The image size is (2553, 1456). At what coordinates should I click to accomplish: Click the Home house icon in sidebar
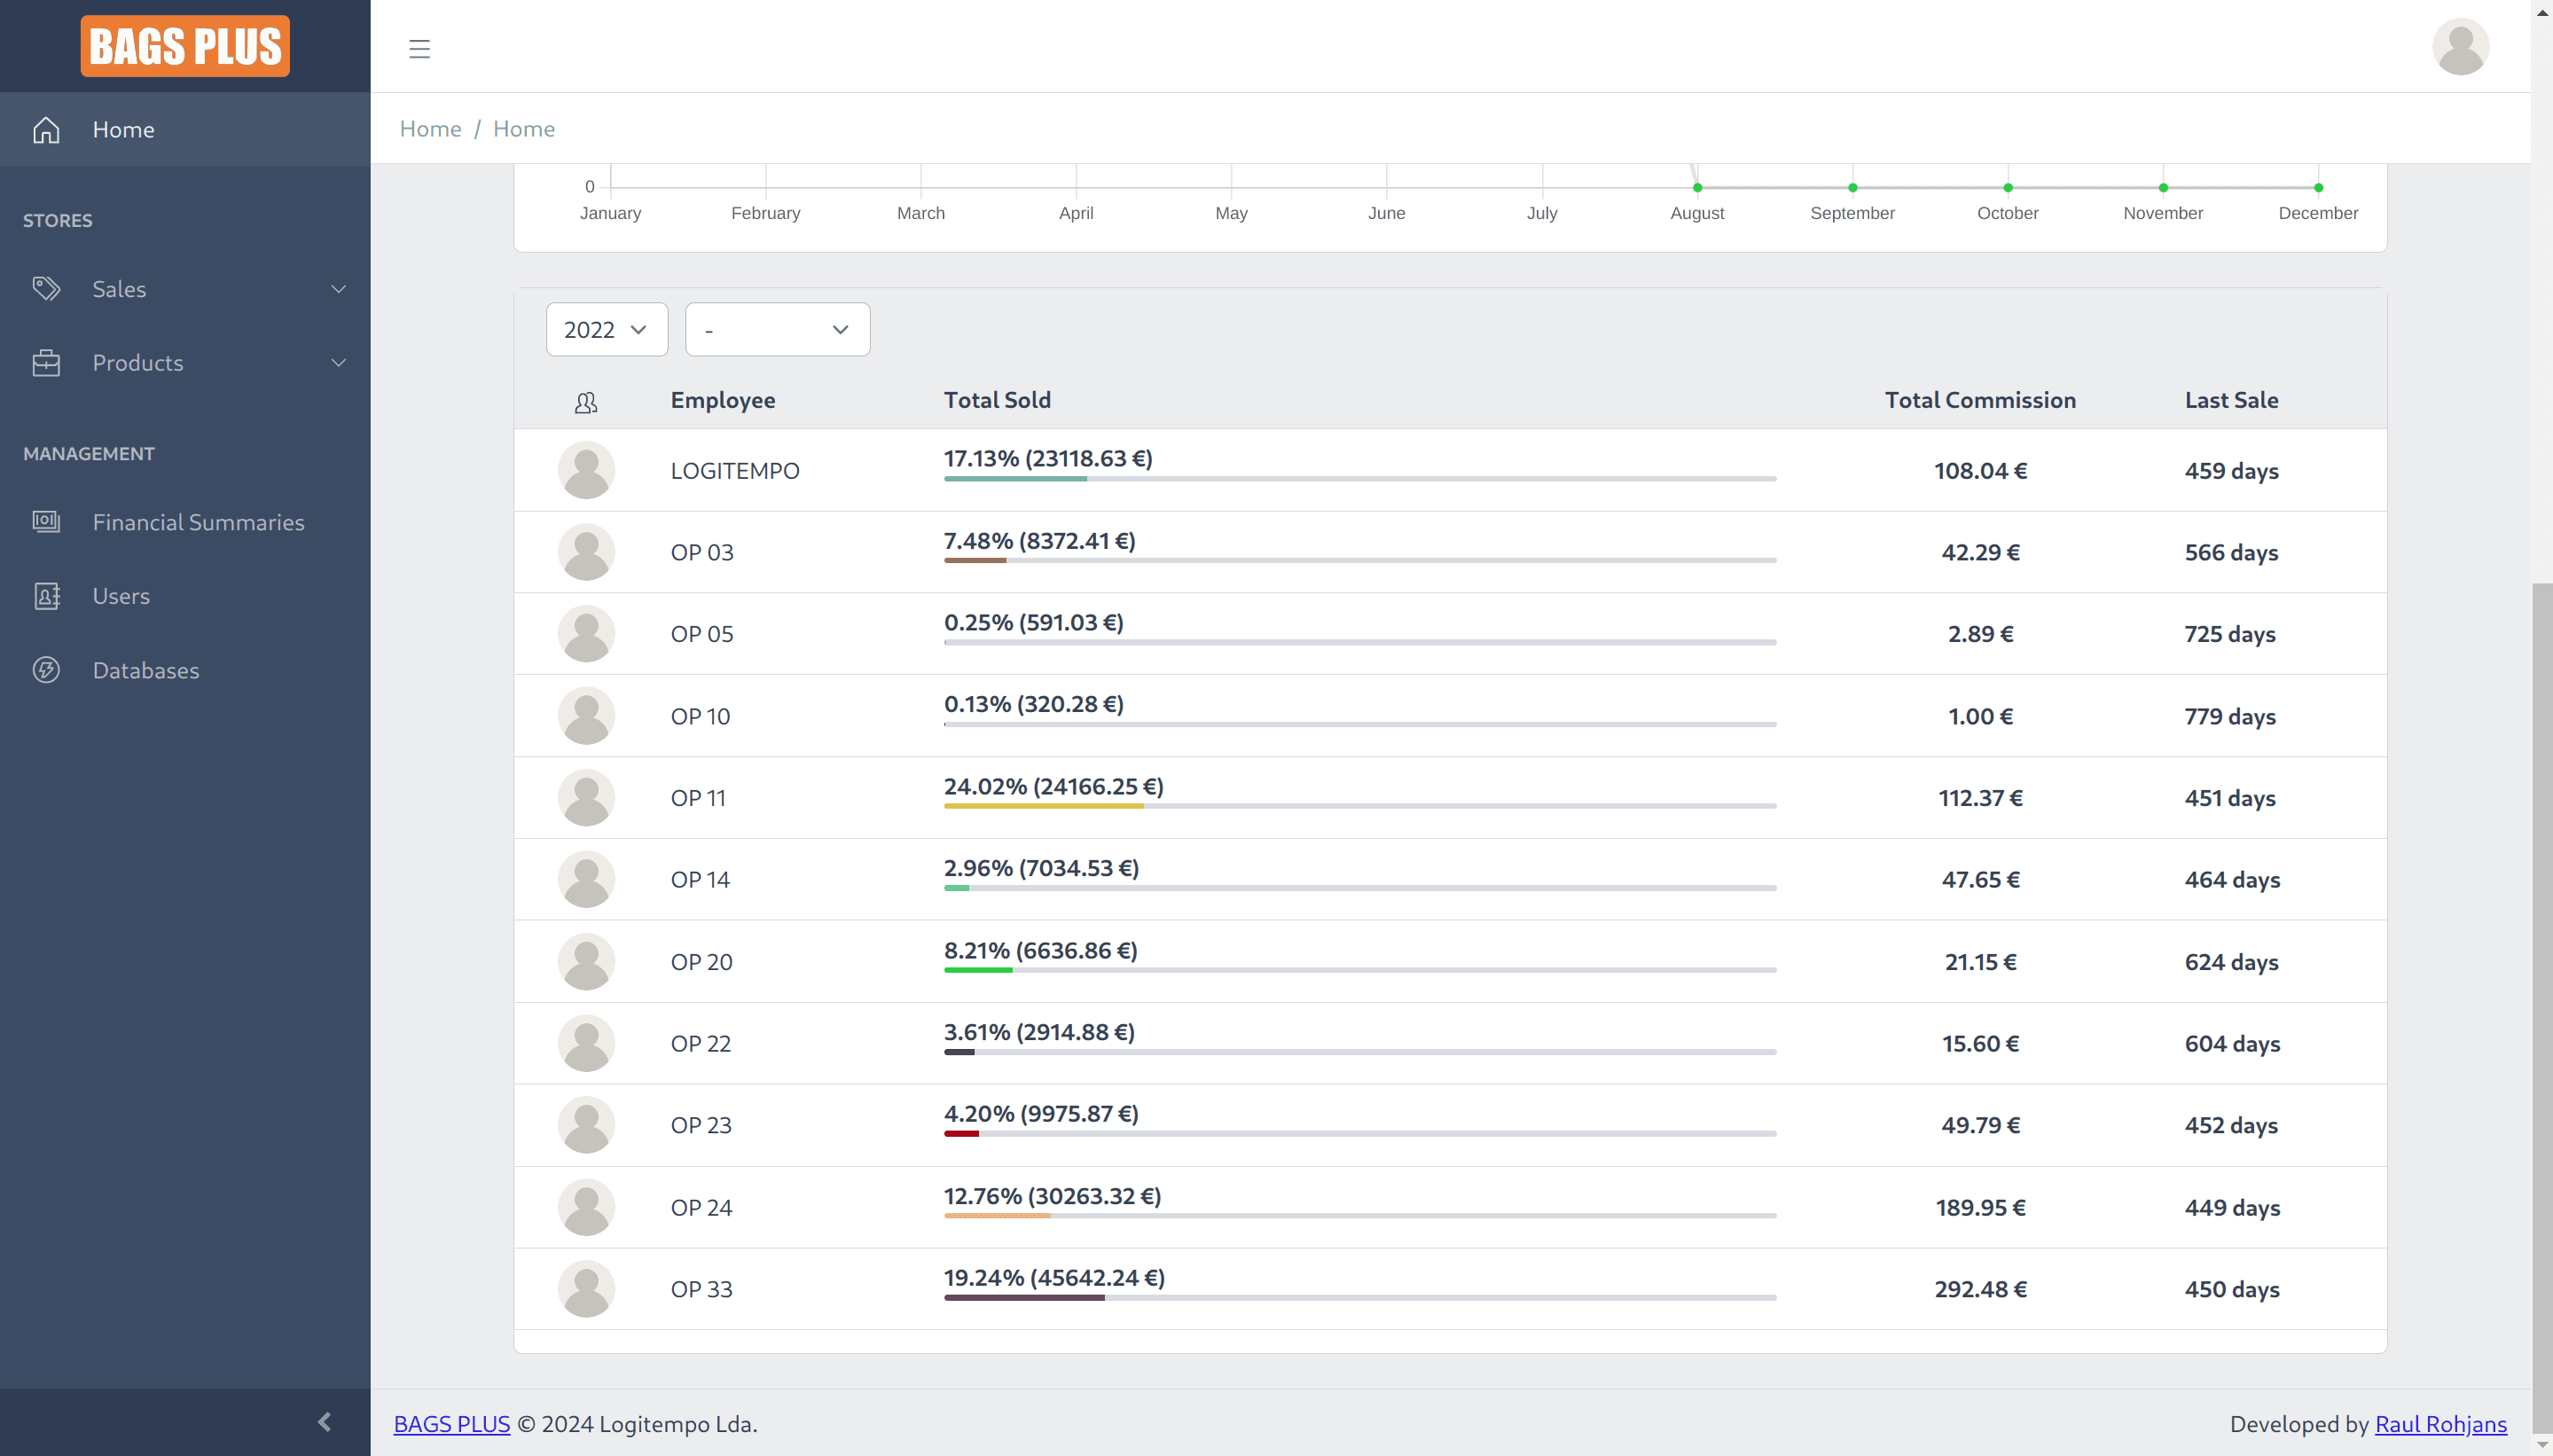46,130
